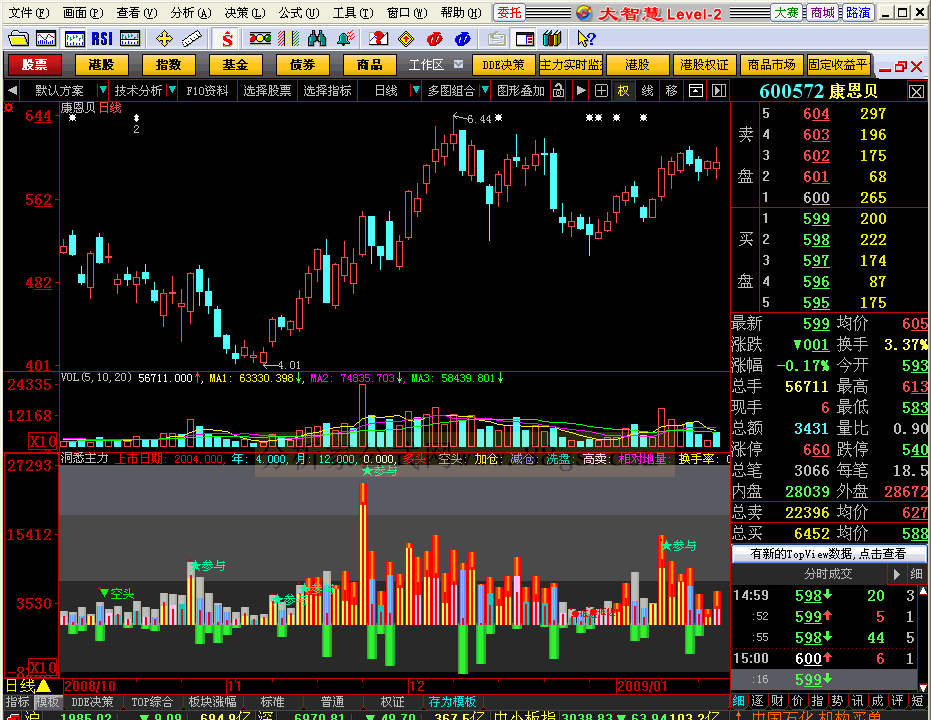Screen dimensions: 931x720
Task: Click the colored stripes pattern icon
Action: 289,39
